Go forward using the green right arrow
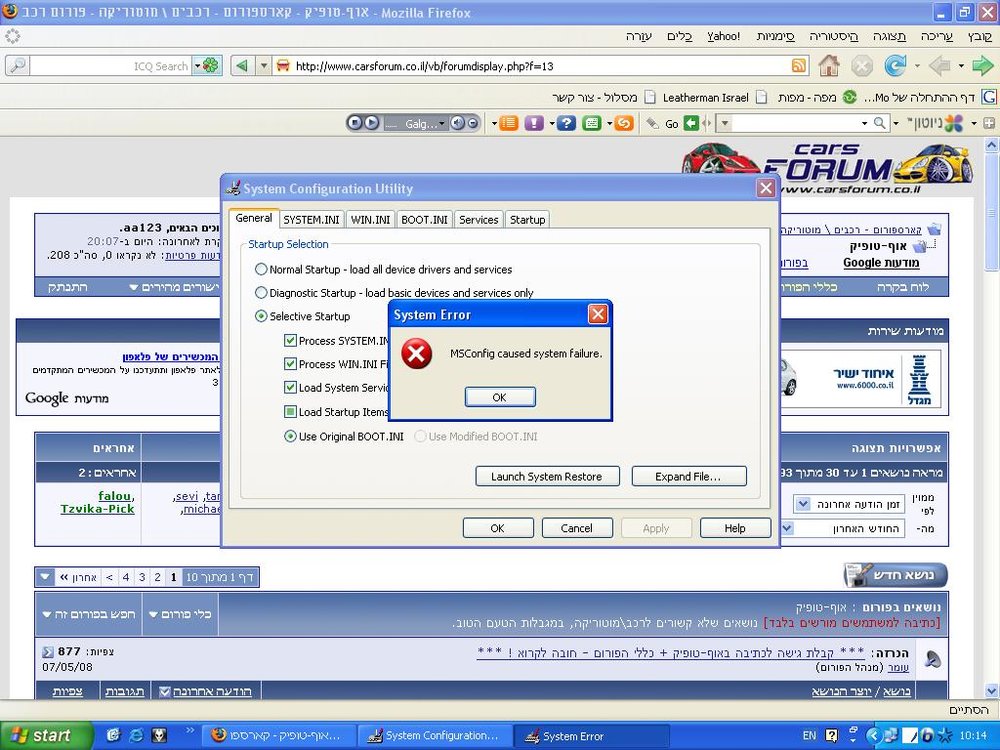 [x=982, y=65]
